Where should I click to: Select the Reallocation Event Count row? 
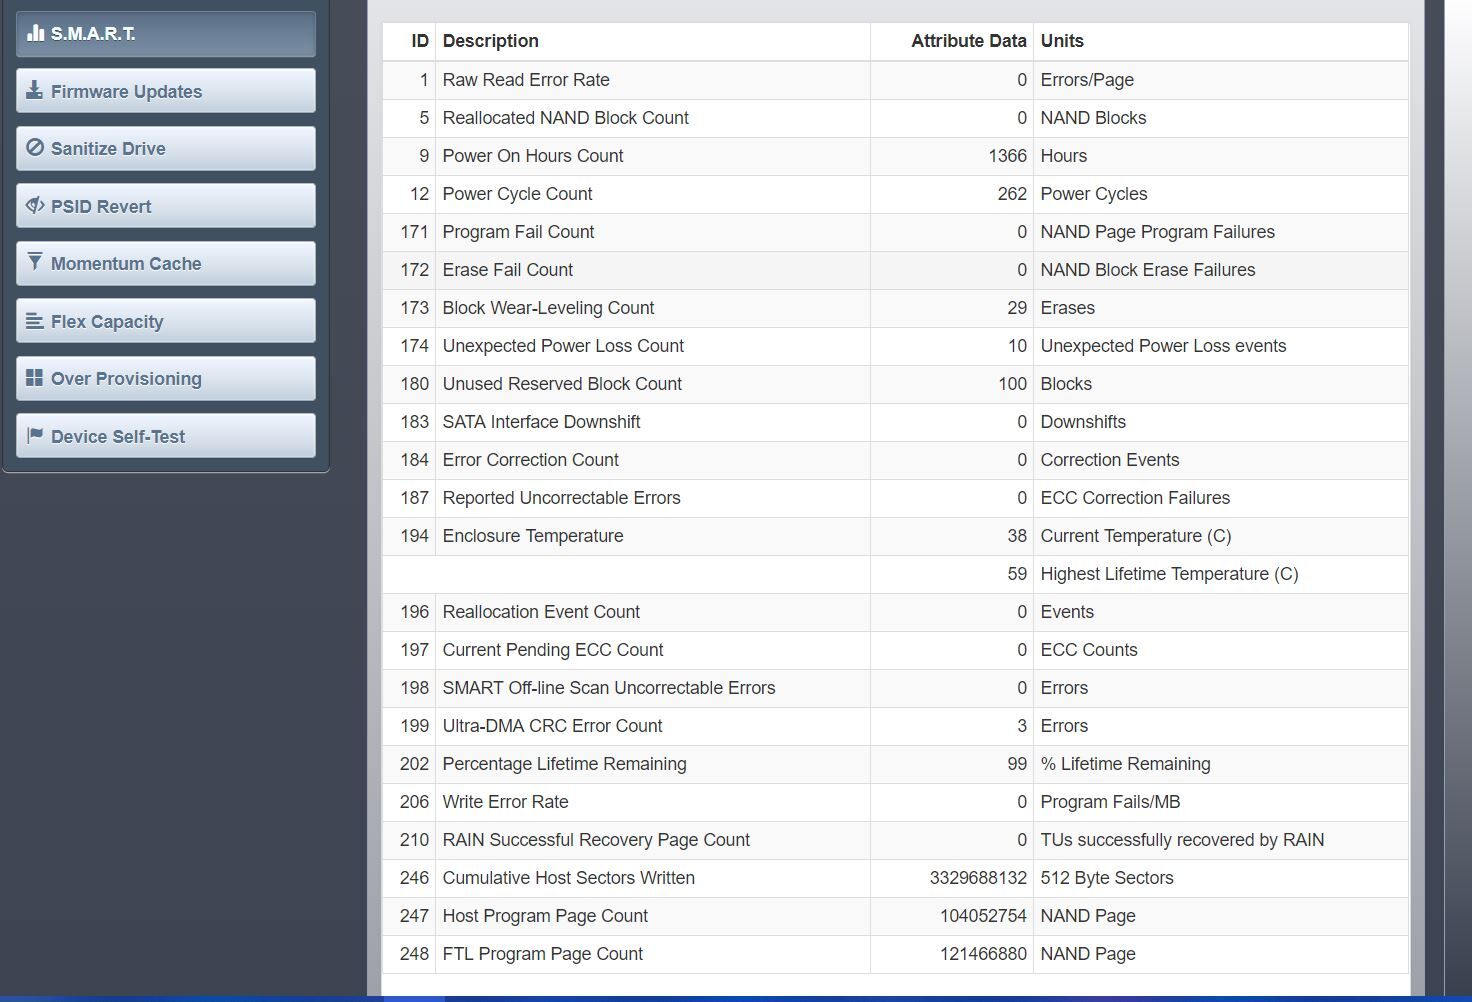tap(895, 612)
